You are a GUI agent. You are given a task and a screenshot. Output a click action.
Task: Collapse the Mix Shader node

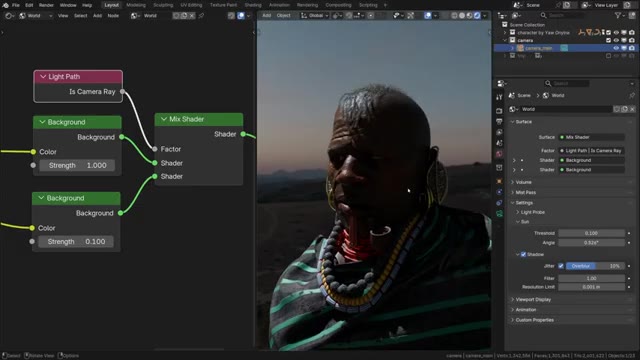click(x=164, y=119)
